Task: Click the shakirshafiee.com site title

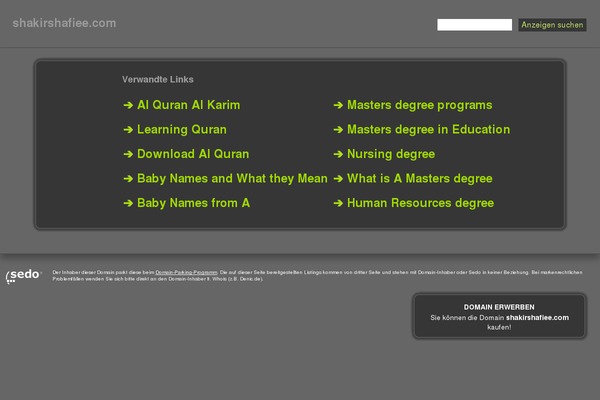Action: click(64, 23)
